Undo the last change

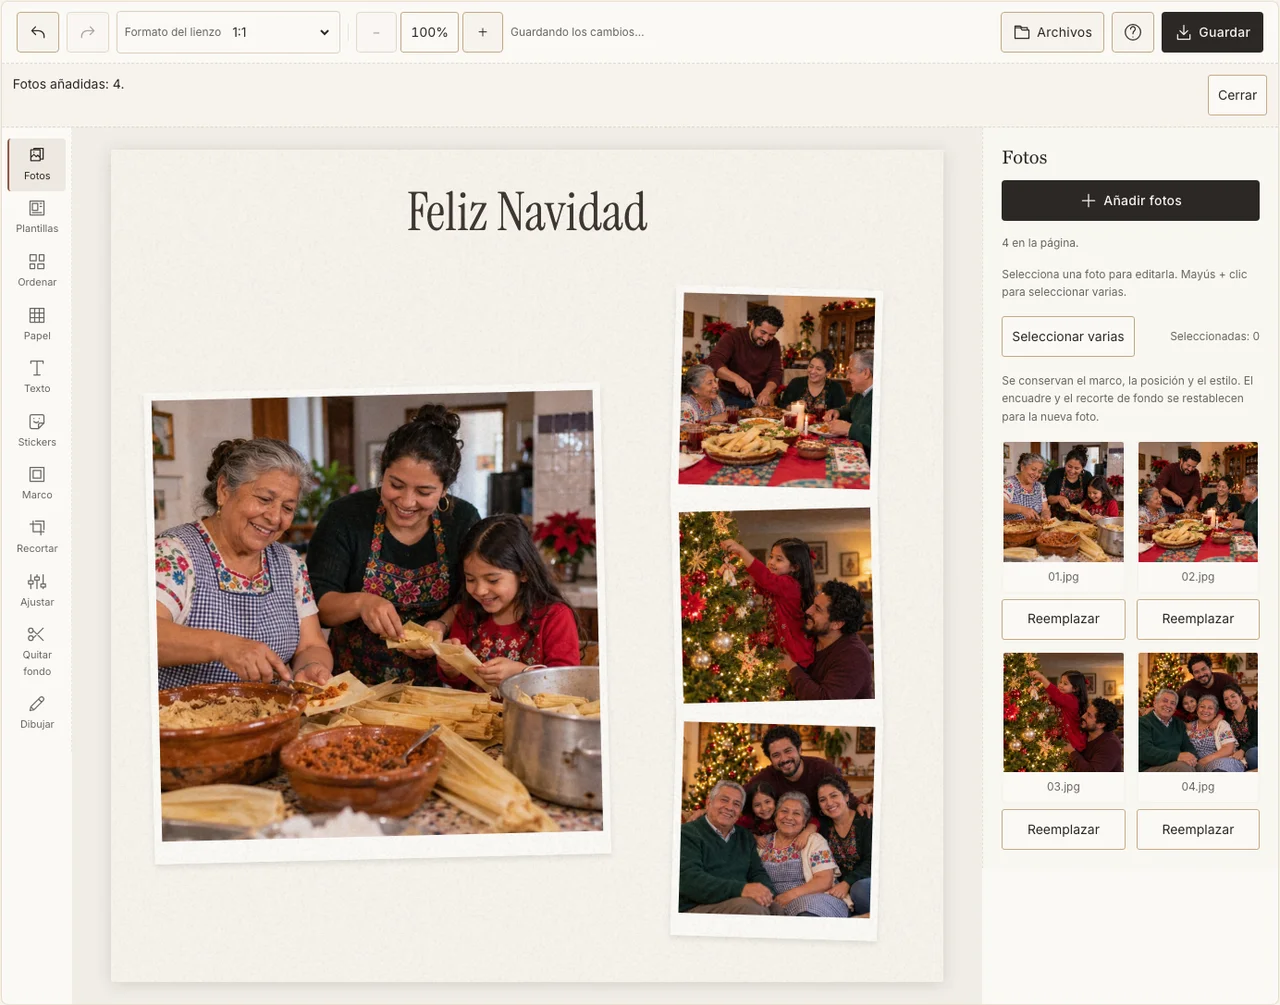(38, 32)
